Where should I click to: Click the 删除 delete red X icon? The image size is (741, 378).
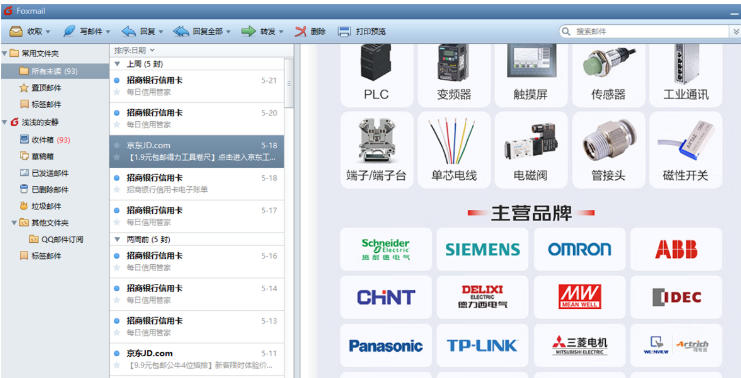pos(301,32)
